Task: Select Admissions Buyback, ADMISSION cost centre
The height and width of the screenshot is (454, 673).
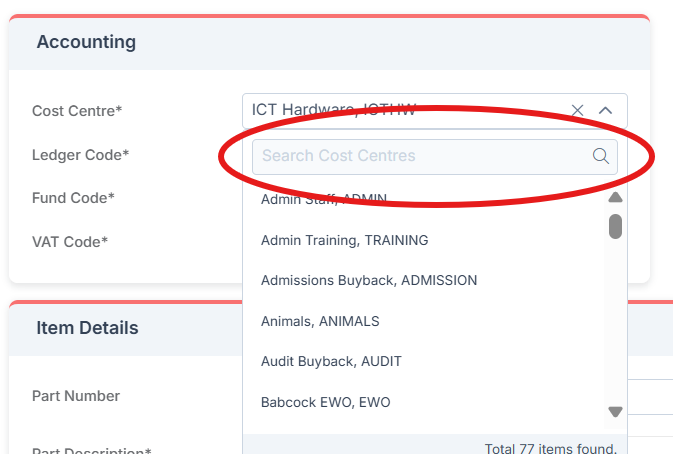Action: [x=369, y=280]
